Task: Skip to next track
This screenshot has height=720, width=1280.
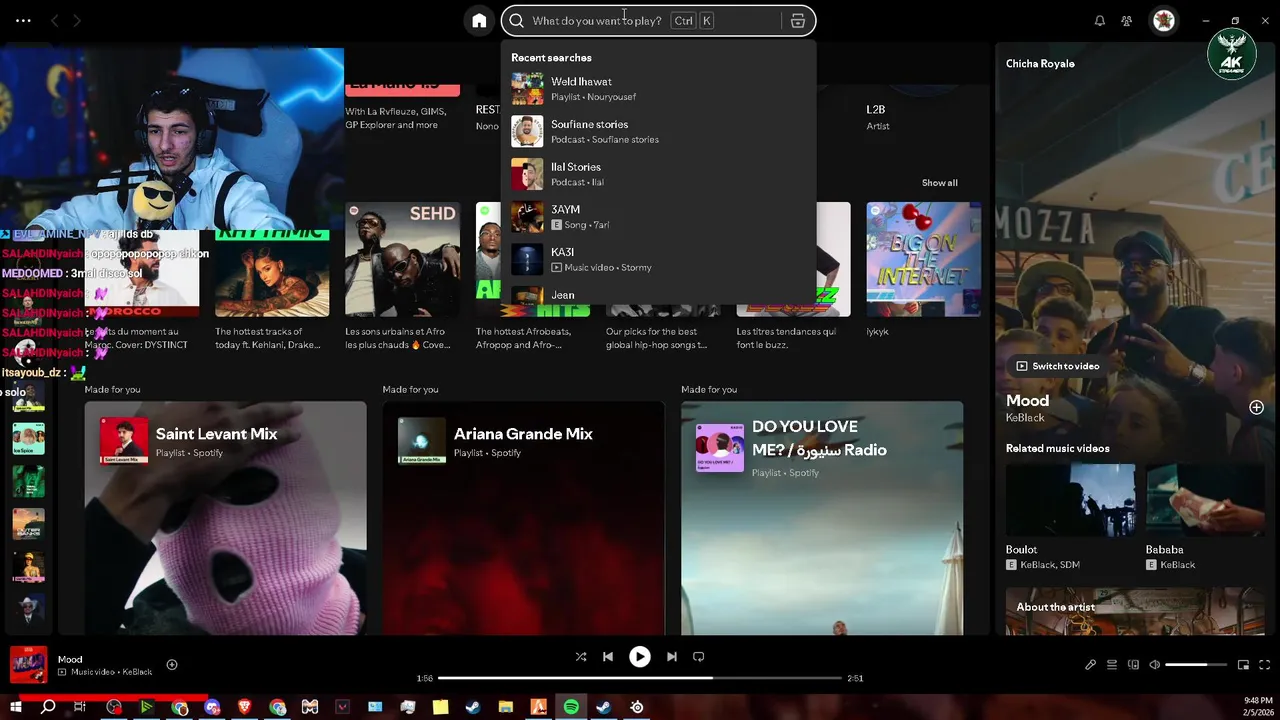Action: (671, 657)
